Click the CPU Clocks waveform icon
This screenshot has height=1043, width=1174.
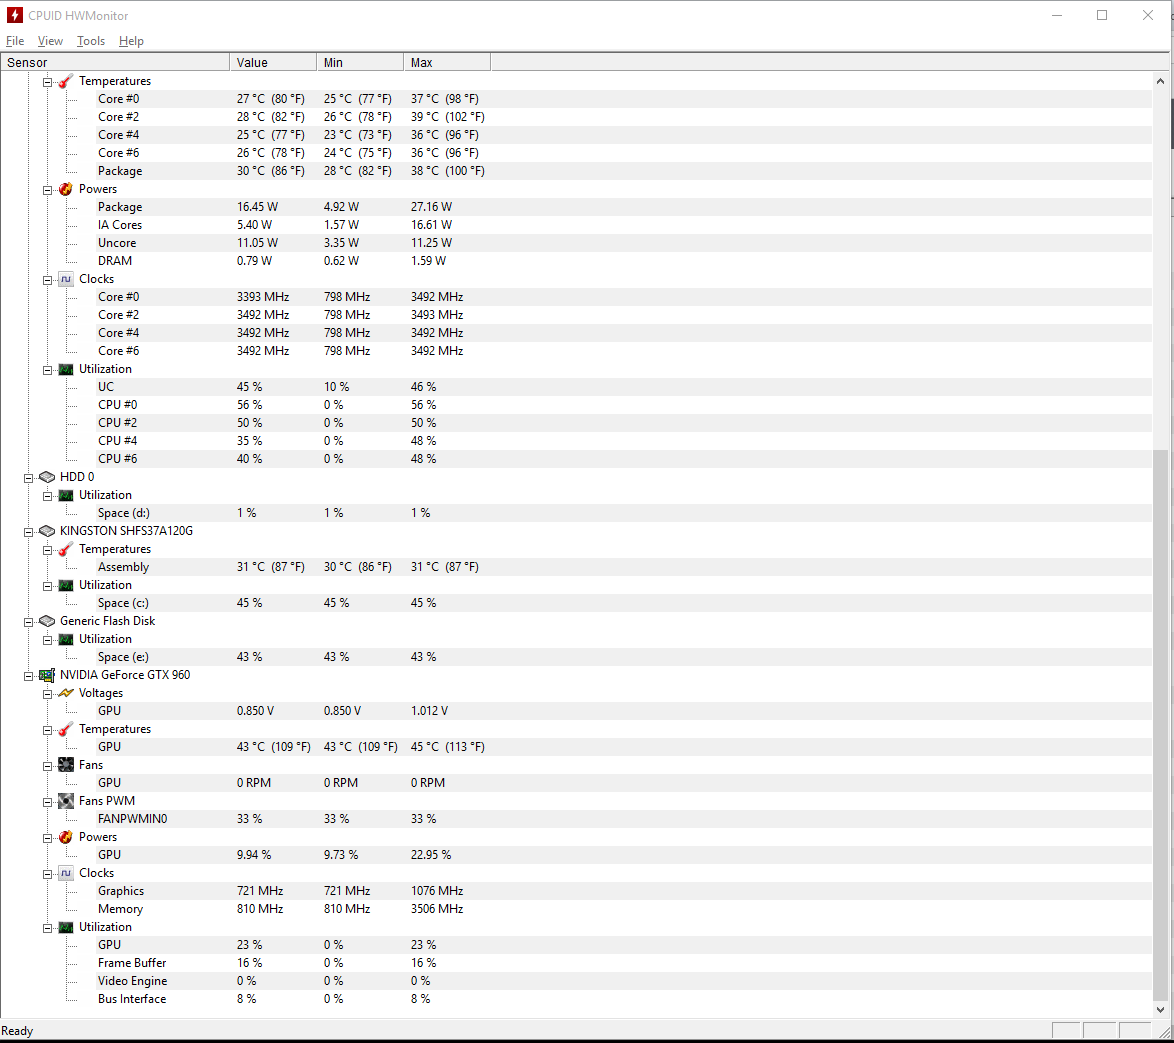[x=66, y=279]
